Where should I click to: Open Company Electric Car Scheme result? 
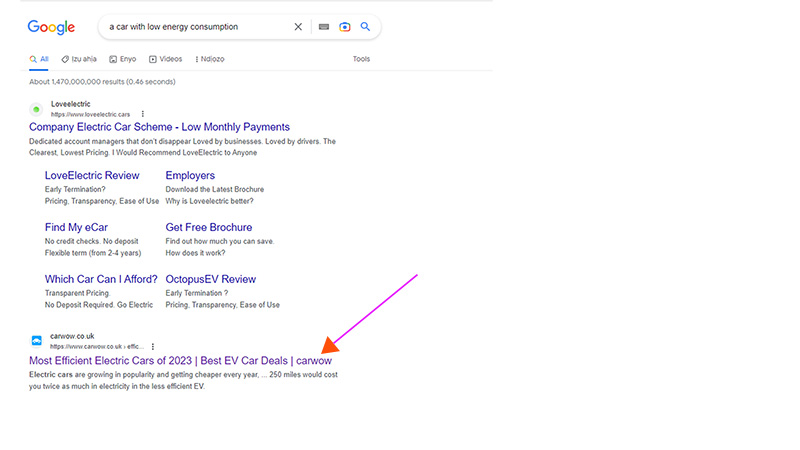159,127
